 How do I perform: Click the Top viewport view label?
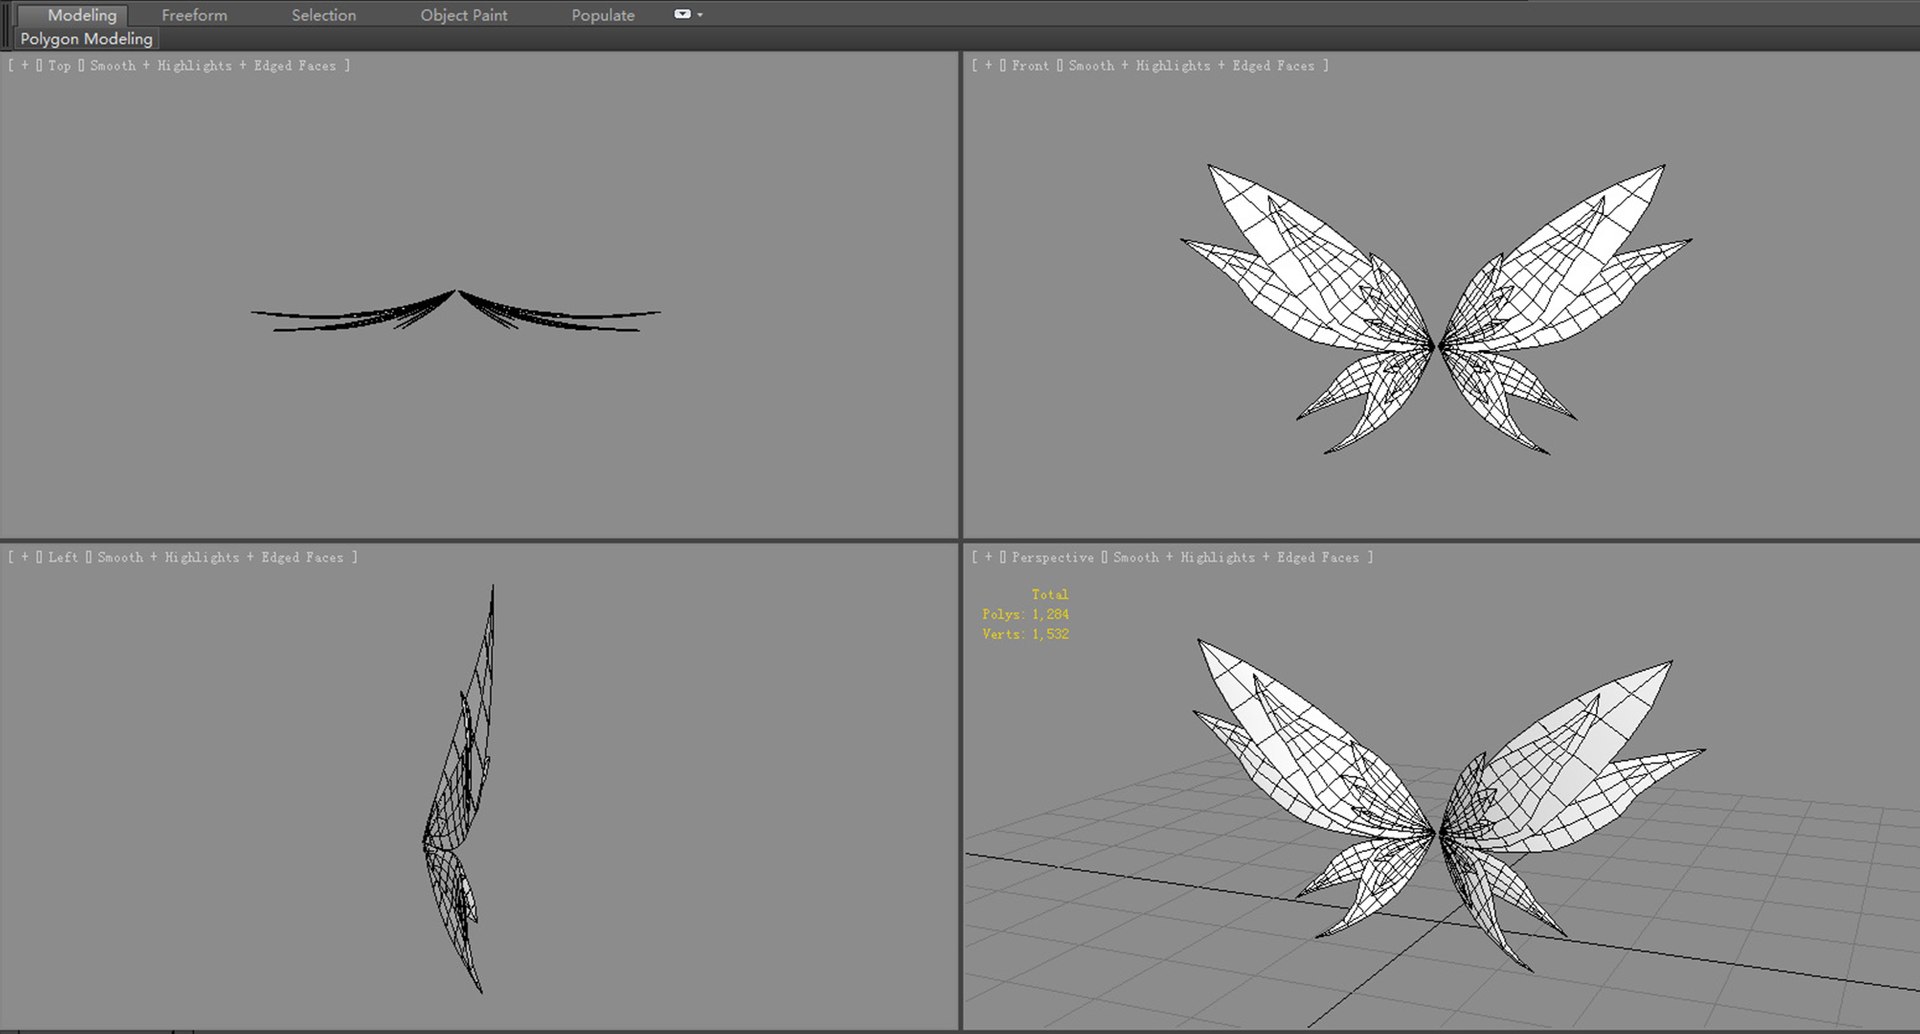(x=59, y=65)
